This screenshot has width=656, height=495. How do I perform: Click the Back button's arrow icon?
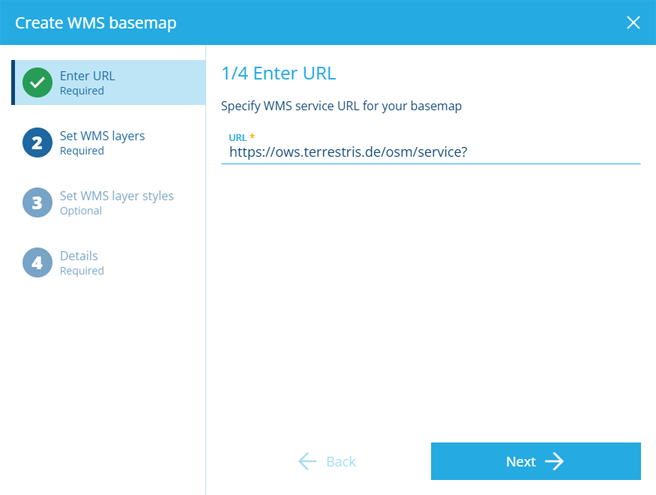(x=307, y=461)
